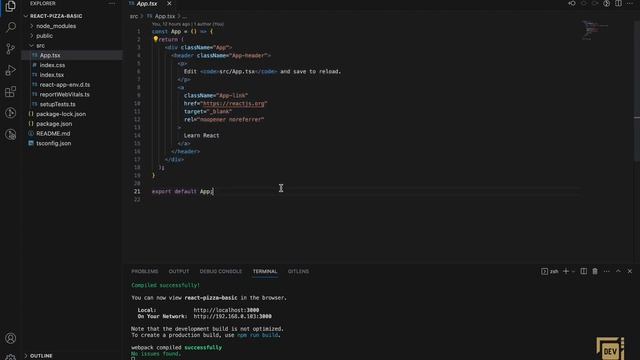This screenshot has width=640, height=360.
Task: Open package.json file
Action: [71, 124]
